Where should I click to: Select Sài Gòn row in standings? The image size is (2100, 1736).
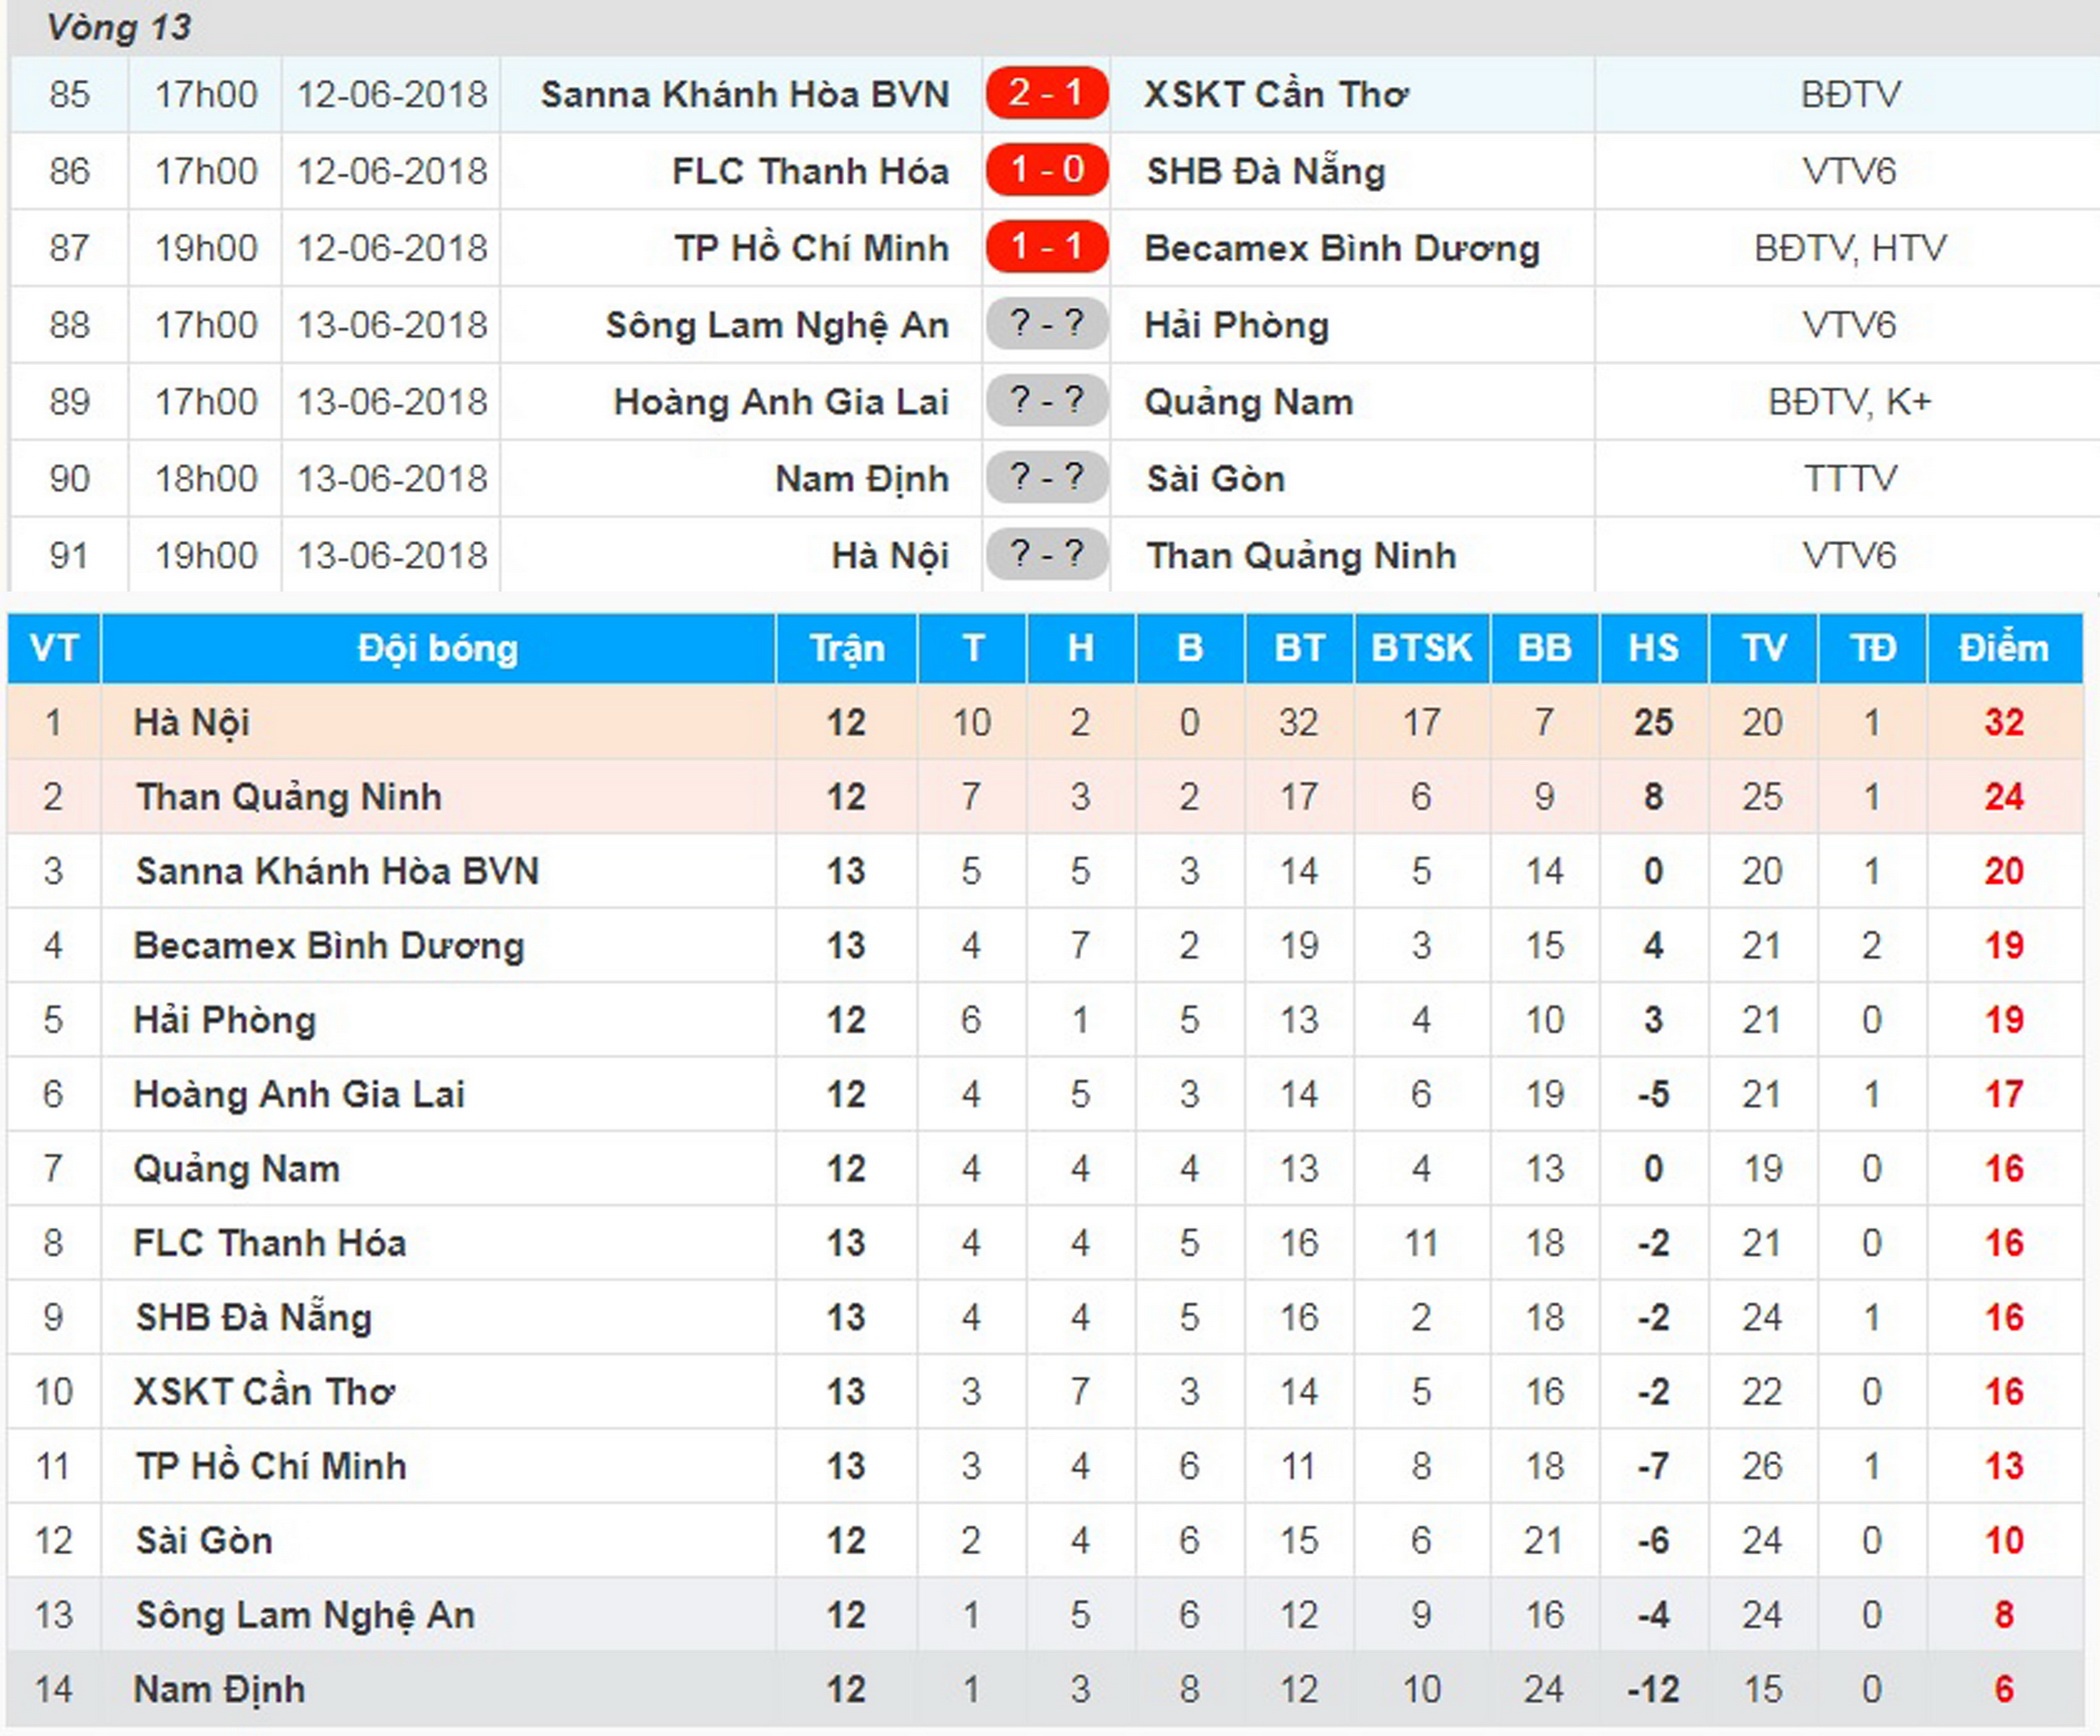(x=204, y=1541)
